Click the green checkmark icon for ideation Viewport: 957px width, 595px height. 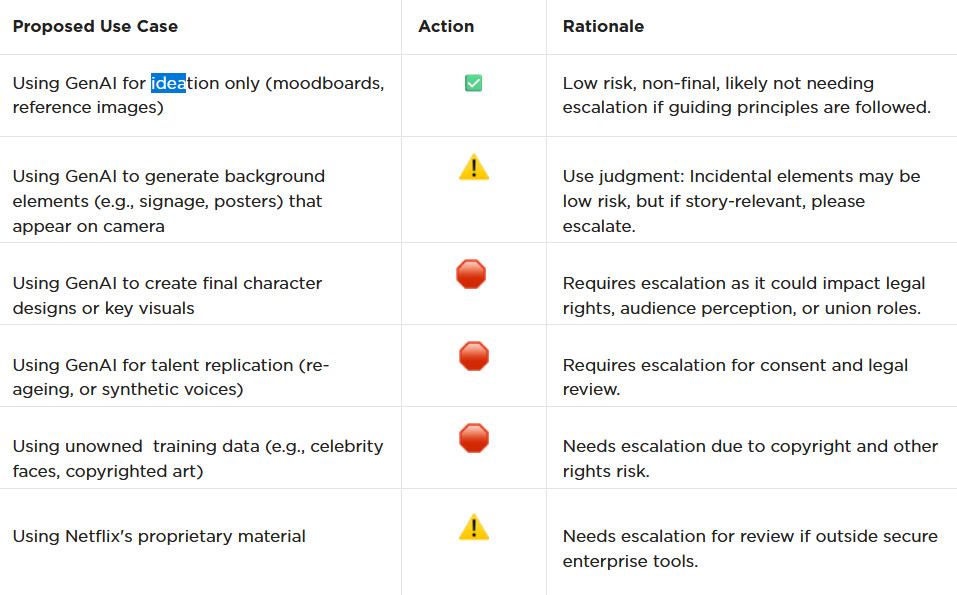[x=473, y=83]
